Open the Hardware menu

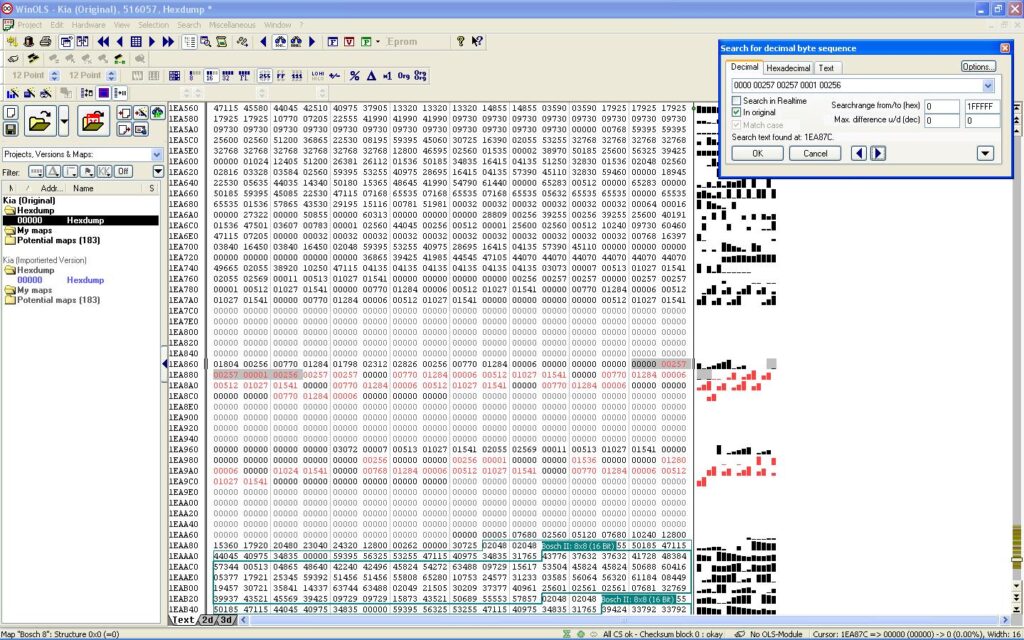click(88, 25)
